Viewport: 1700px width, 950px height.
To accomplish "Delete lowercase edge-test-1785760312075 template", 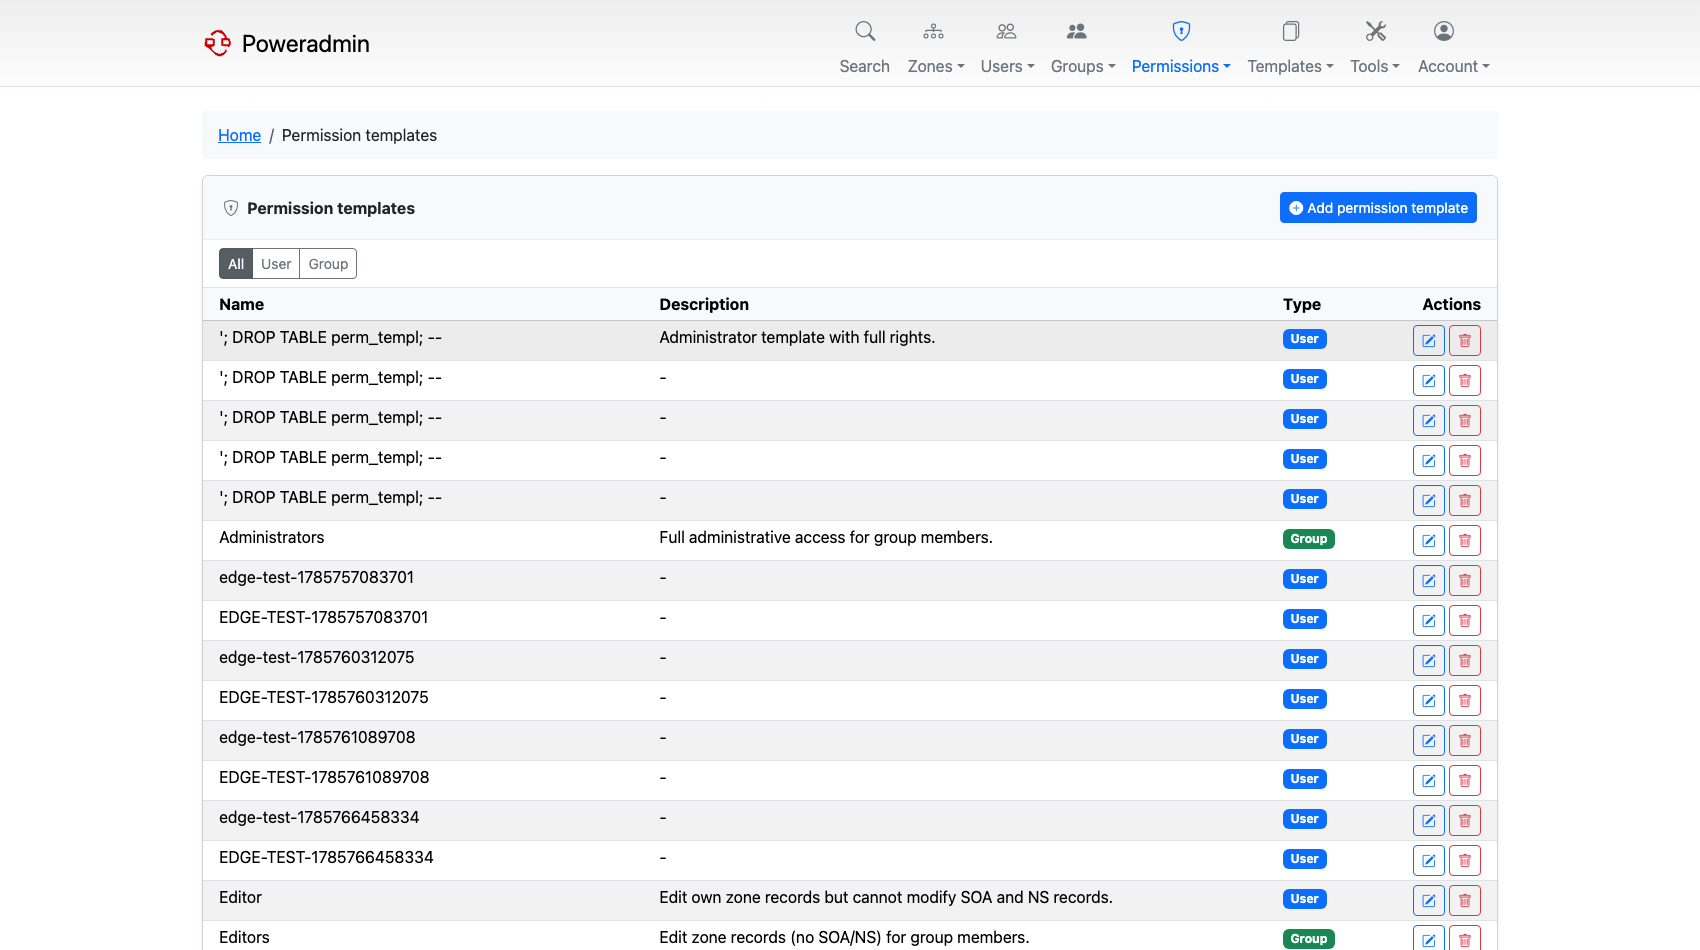I will pyautogui.click(x=1465, y=660).
